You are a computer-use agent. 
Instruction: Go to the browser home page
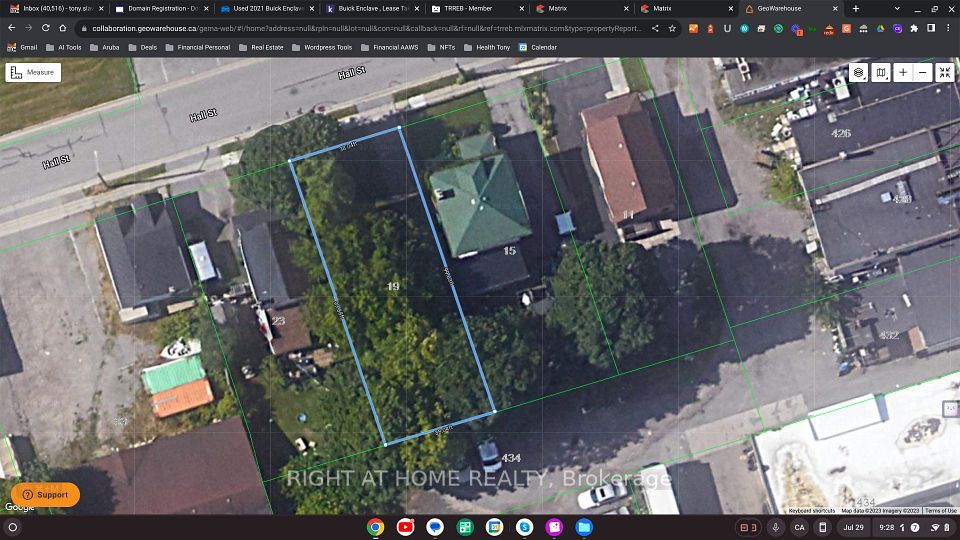pyautogui.click(x=62, y=28)
